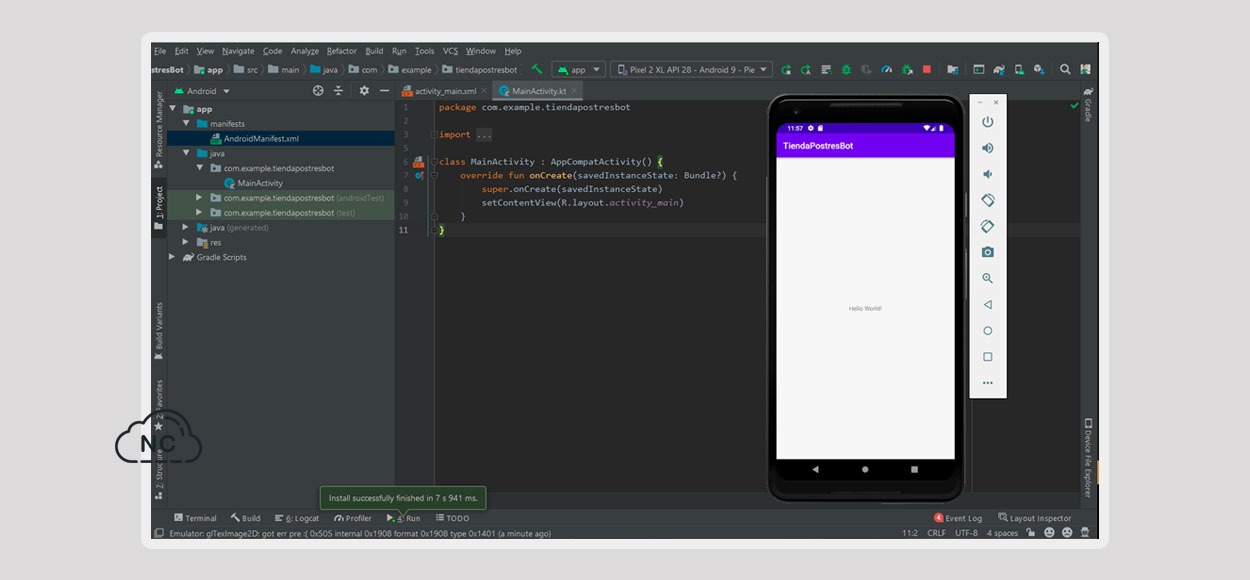Click the Make Project hammer icon

point(537,70)
